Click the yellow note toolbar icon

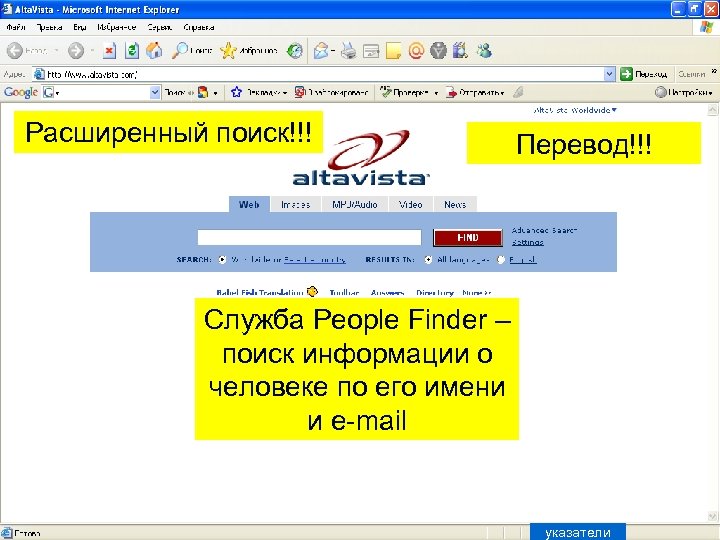[x=394, y=51]
